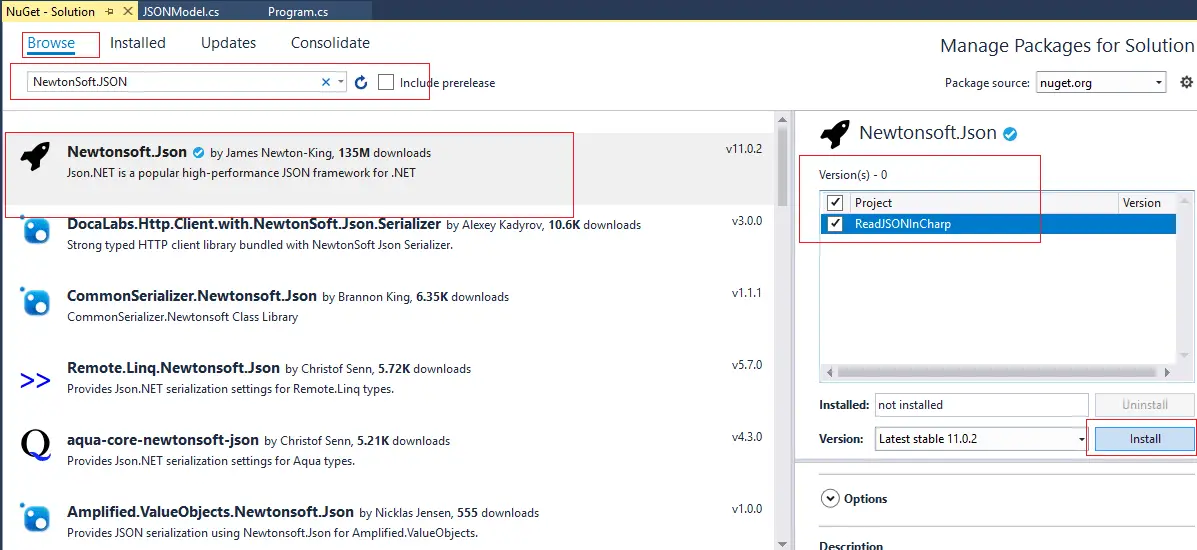Enable the Include prerelease checkbox

386,83
